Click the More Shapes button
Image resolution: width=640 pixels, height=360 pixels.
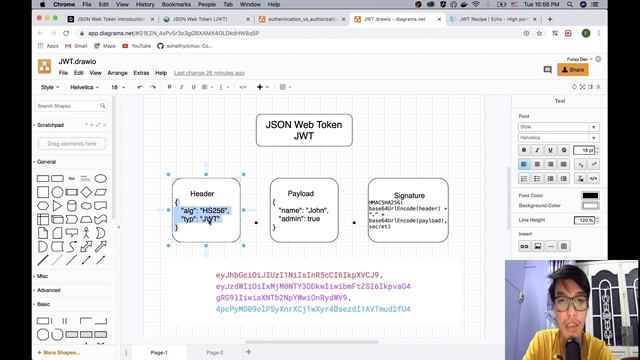tap(58, 353)
